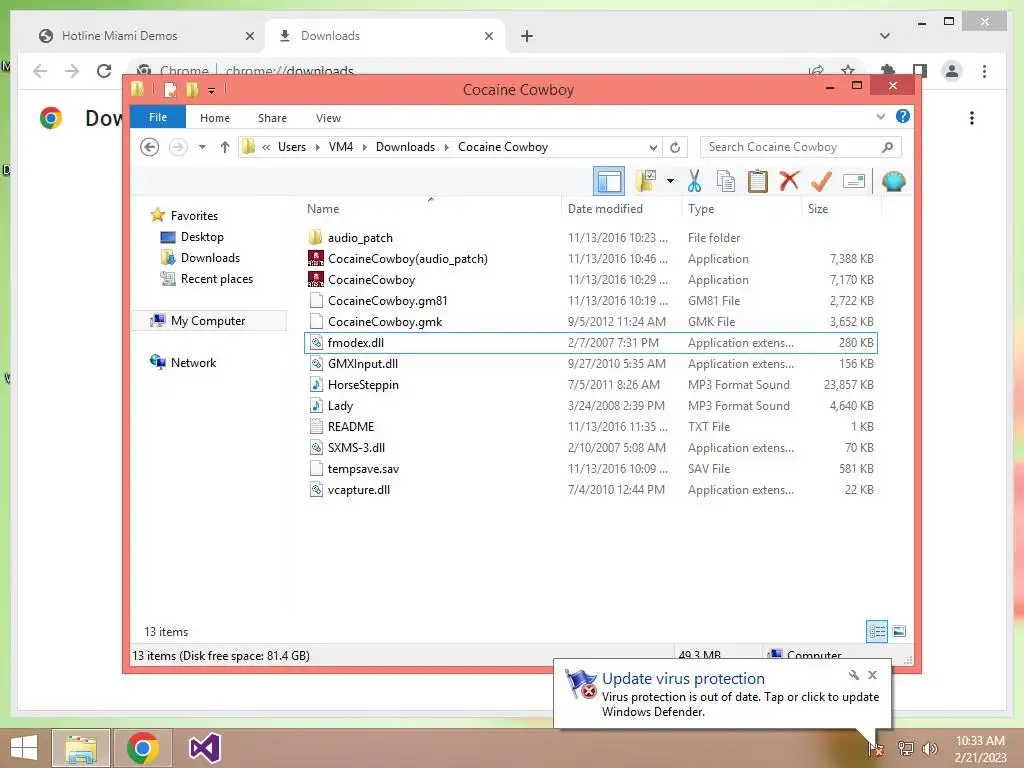
Task: Open the View ribbon tab
Action: 328,118
